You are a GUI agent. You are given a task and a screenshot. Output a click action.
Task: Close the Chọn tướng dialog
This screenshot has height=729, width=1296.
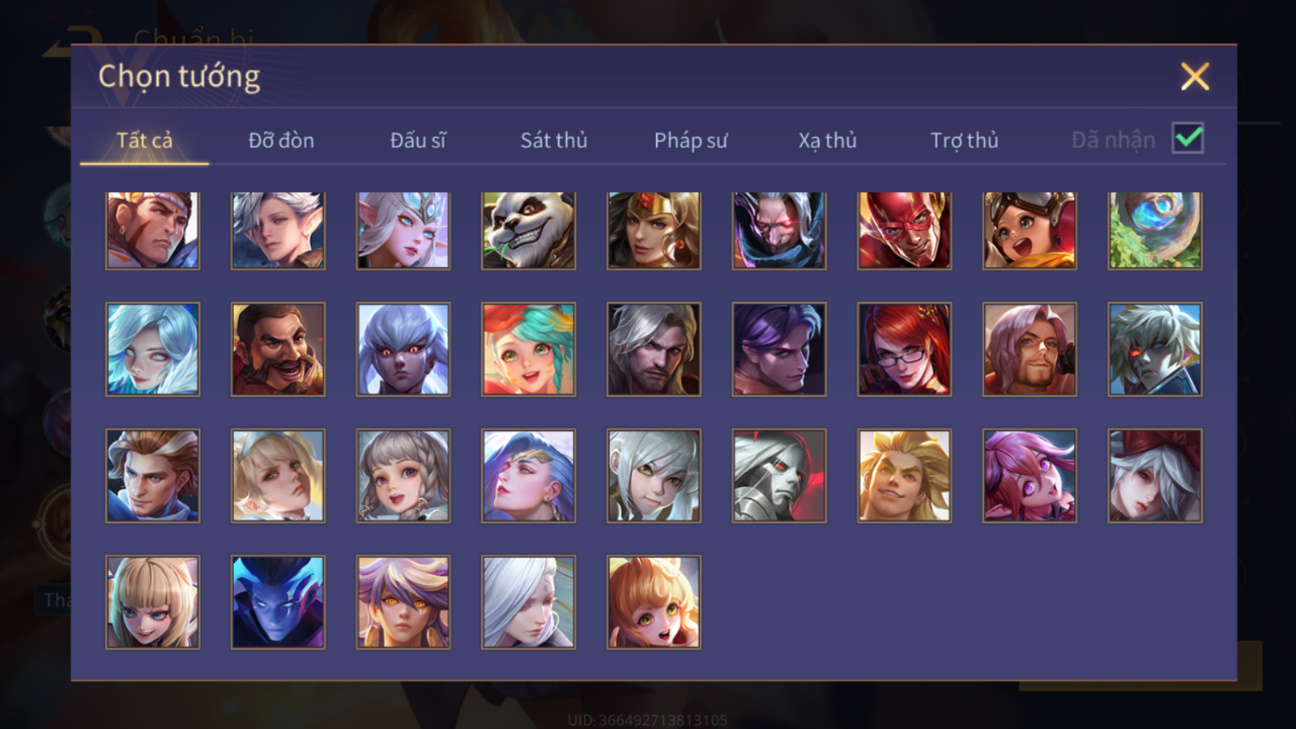coord(1194,77)
